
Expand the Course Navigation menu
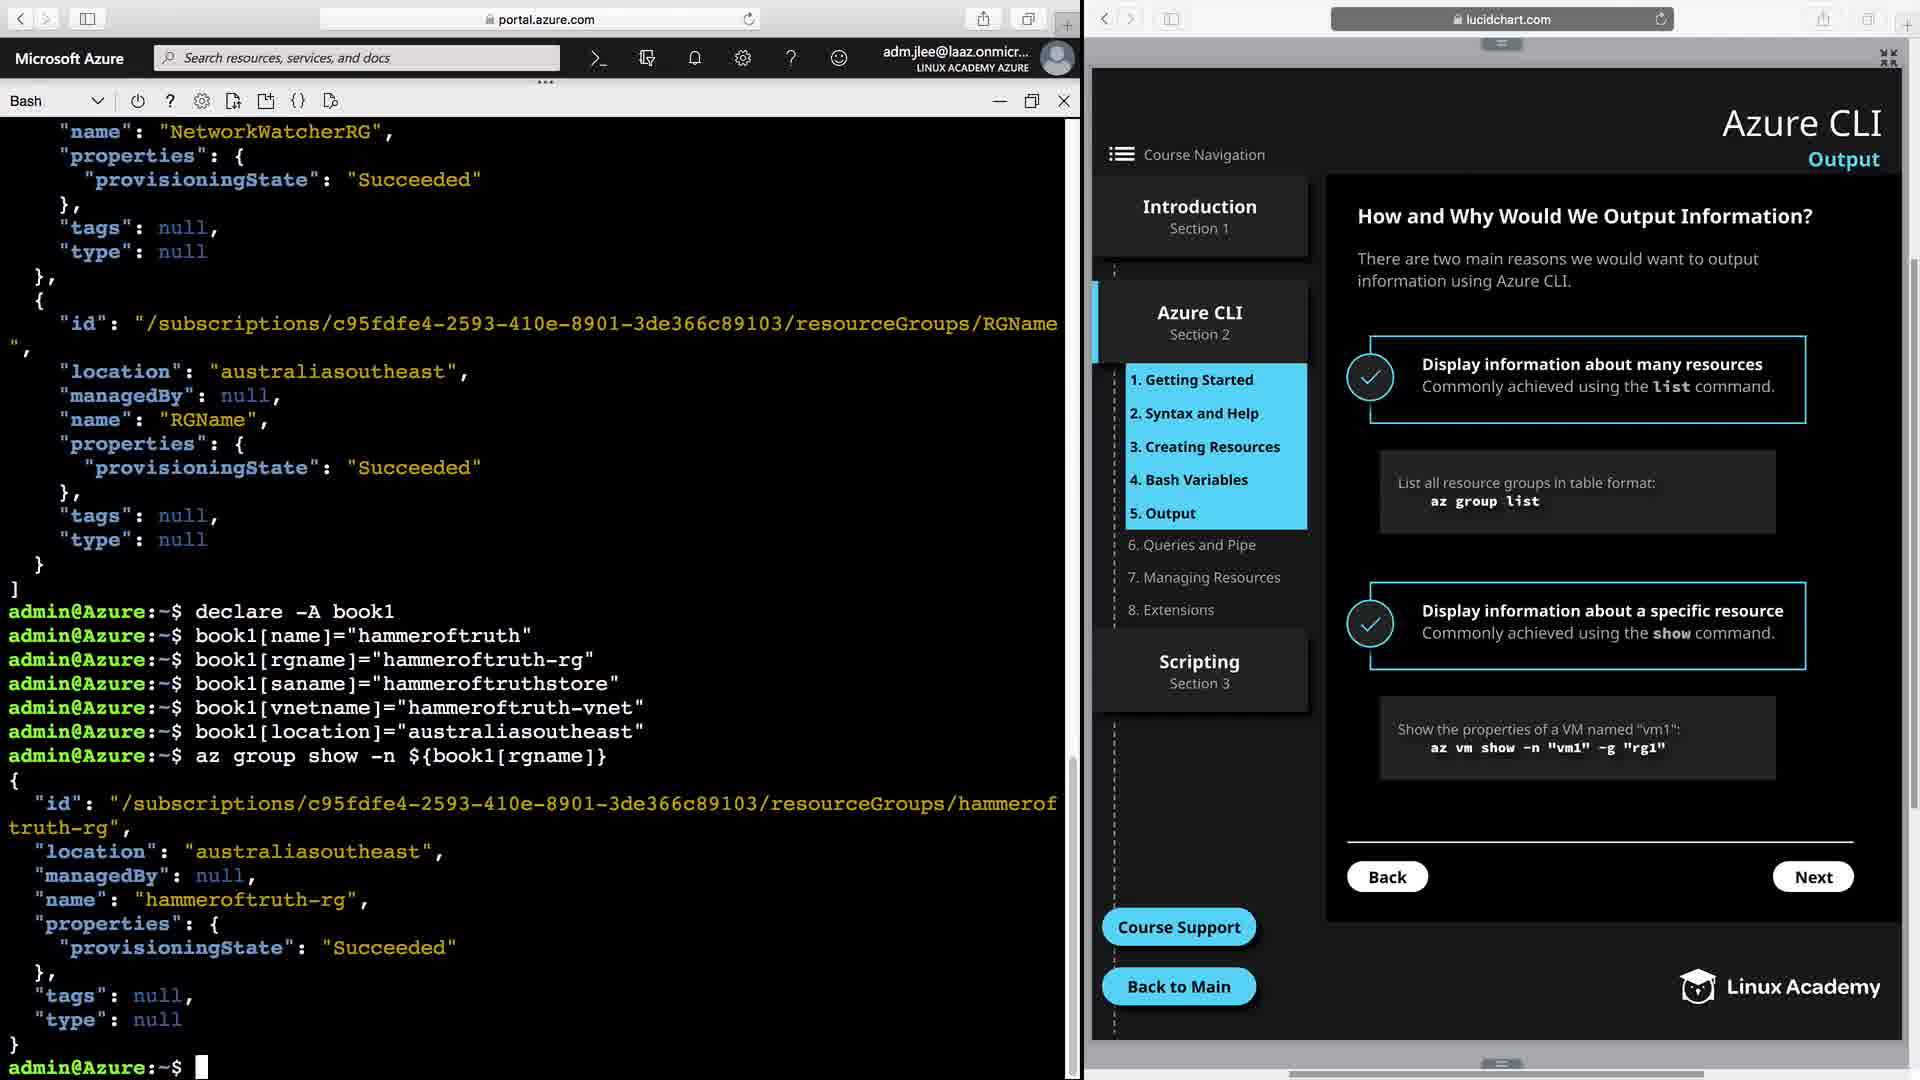pos(1122,154)
